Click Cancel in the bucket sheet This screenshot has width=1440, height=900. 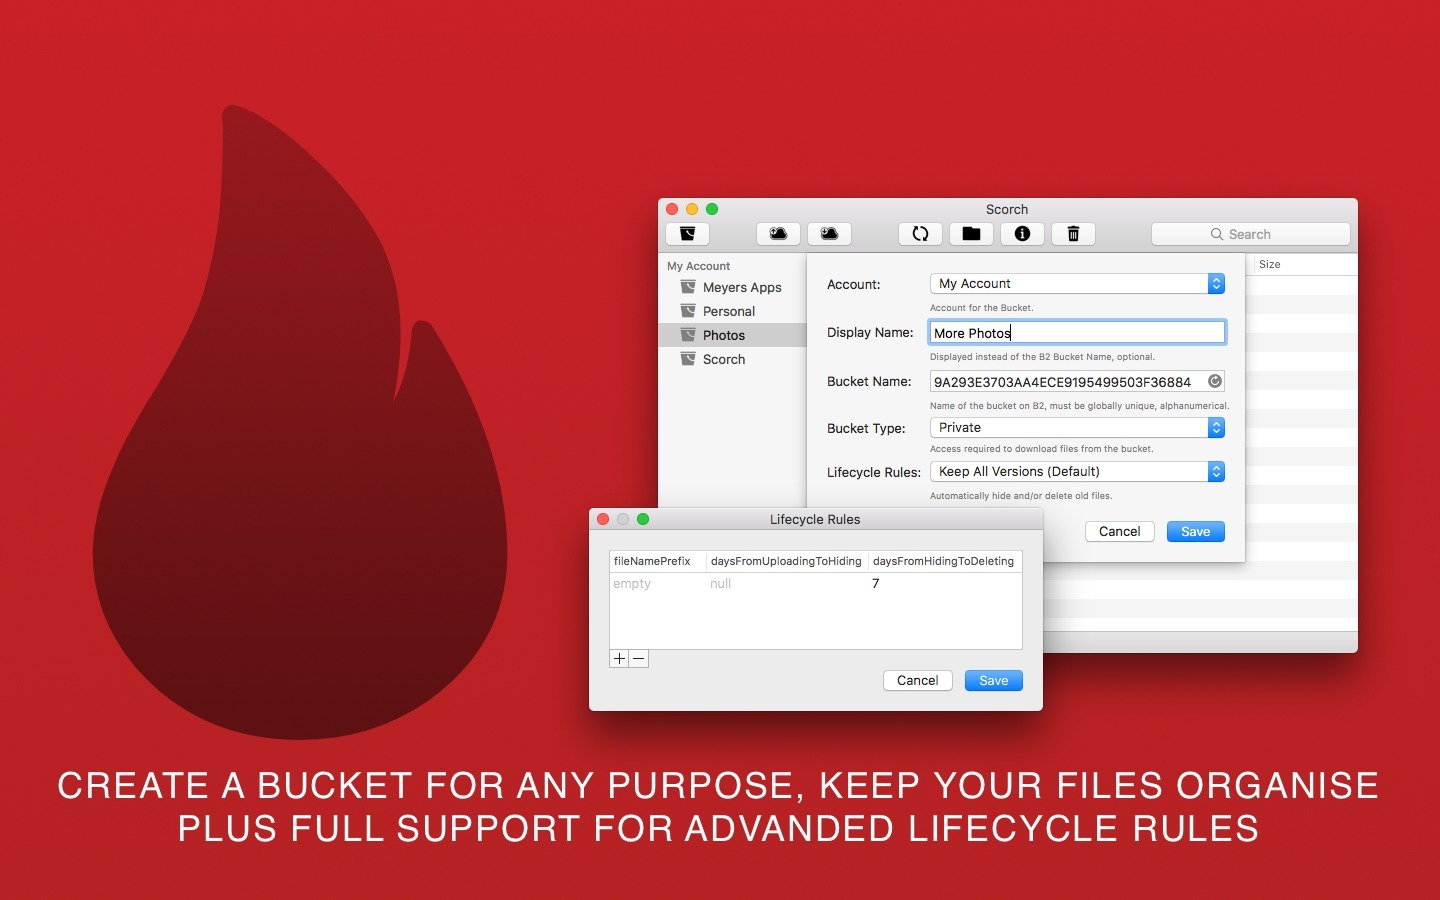pyautogui.click(x=1120, y=532)
